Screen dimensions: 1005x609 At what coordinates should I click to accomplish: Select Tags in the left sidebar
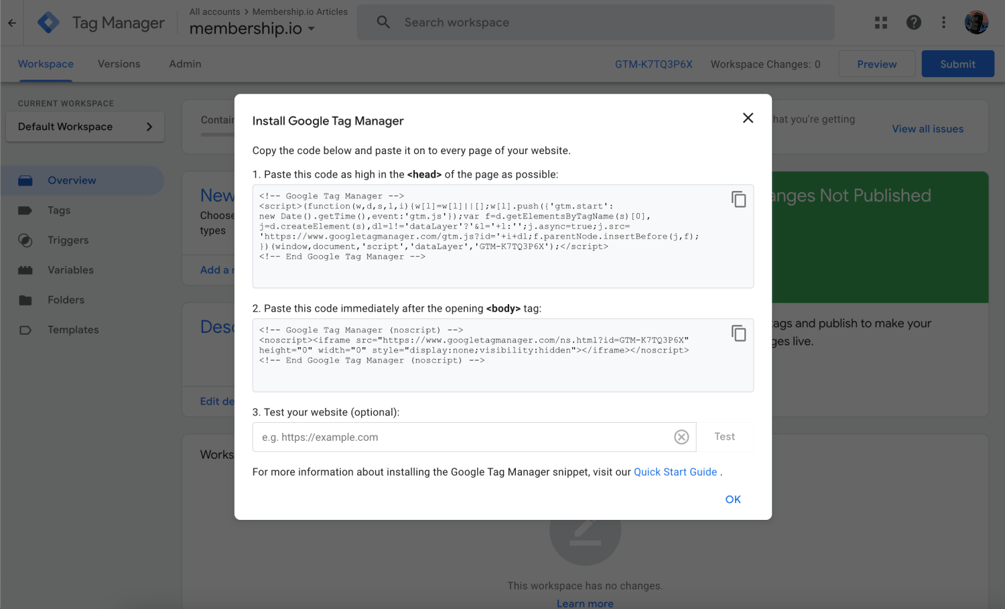pyautogui.click(x=60, y=210)
